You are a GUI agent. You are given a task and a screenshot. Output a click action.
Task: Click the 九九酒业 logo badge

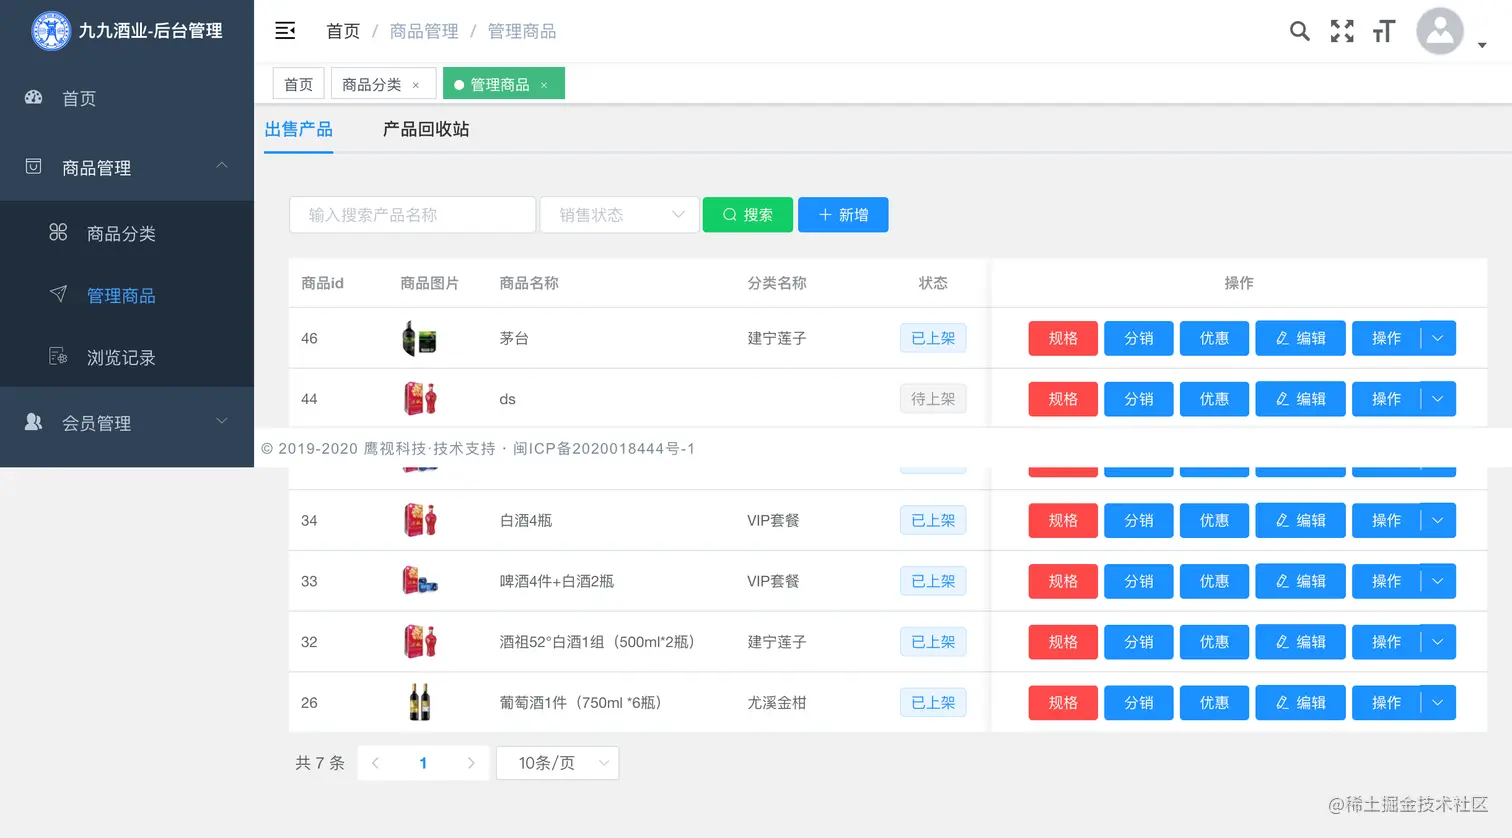pyautogui.click(x=51, y=29)
